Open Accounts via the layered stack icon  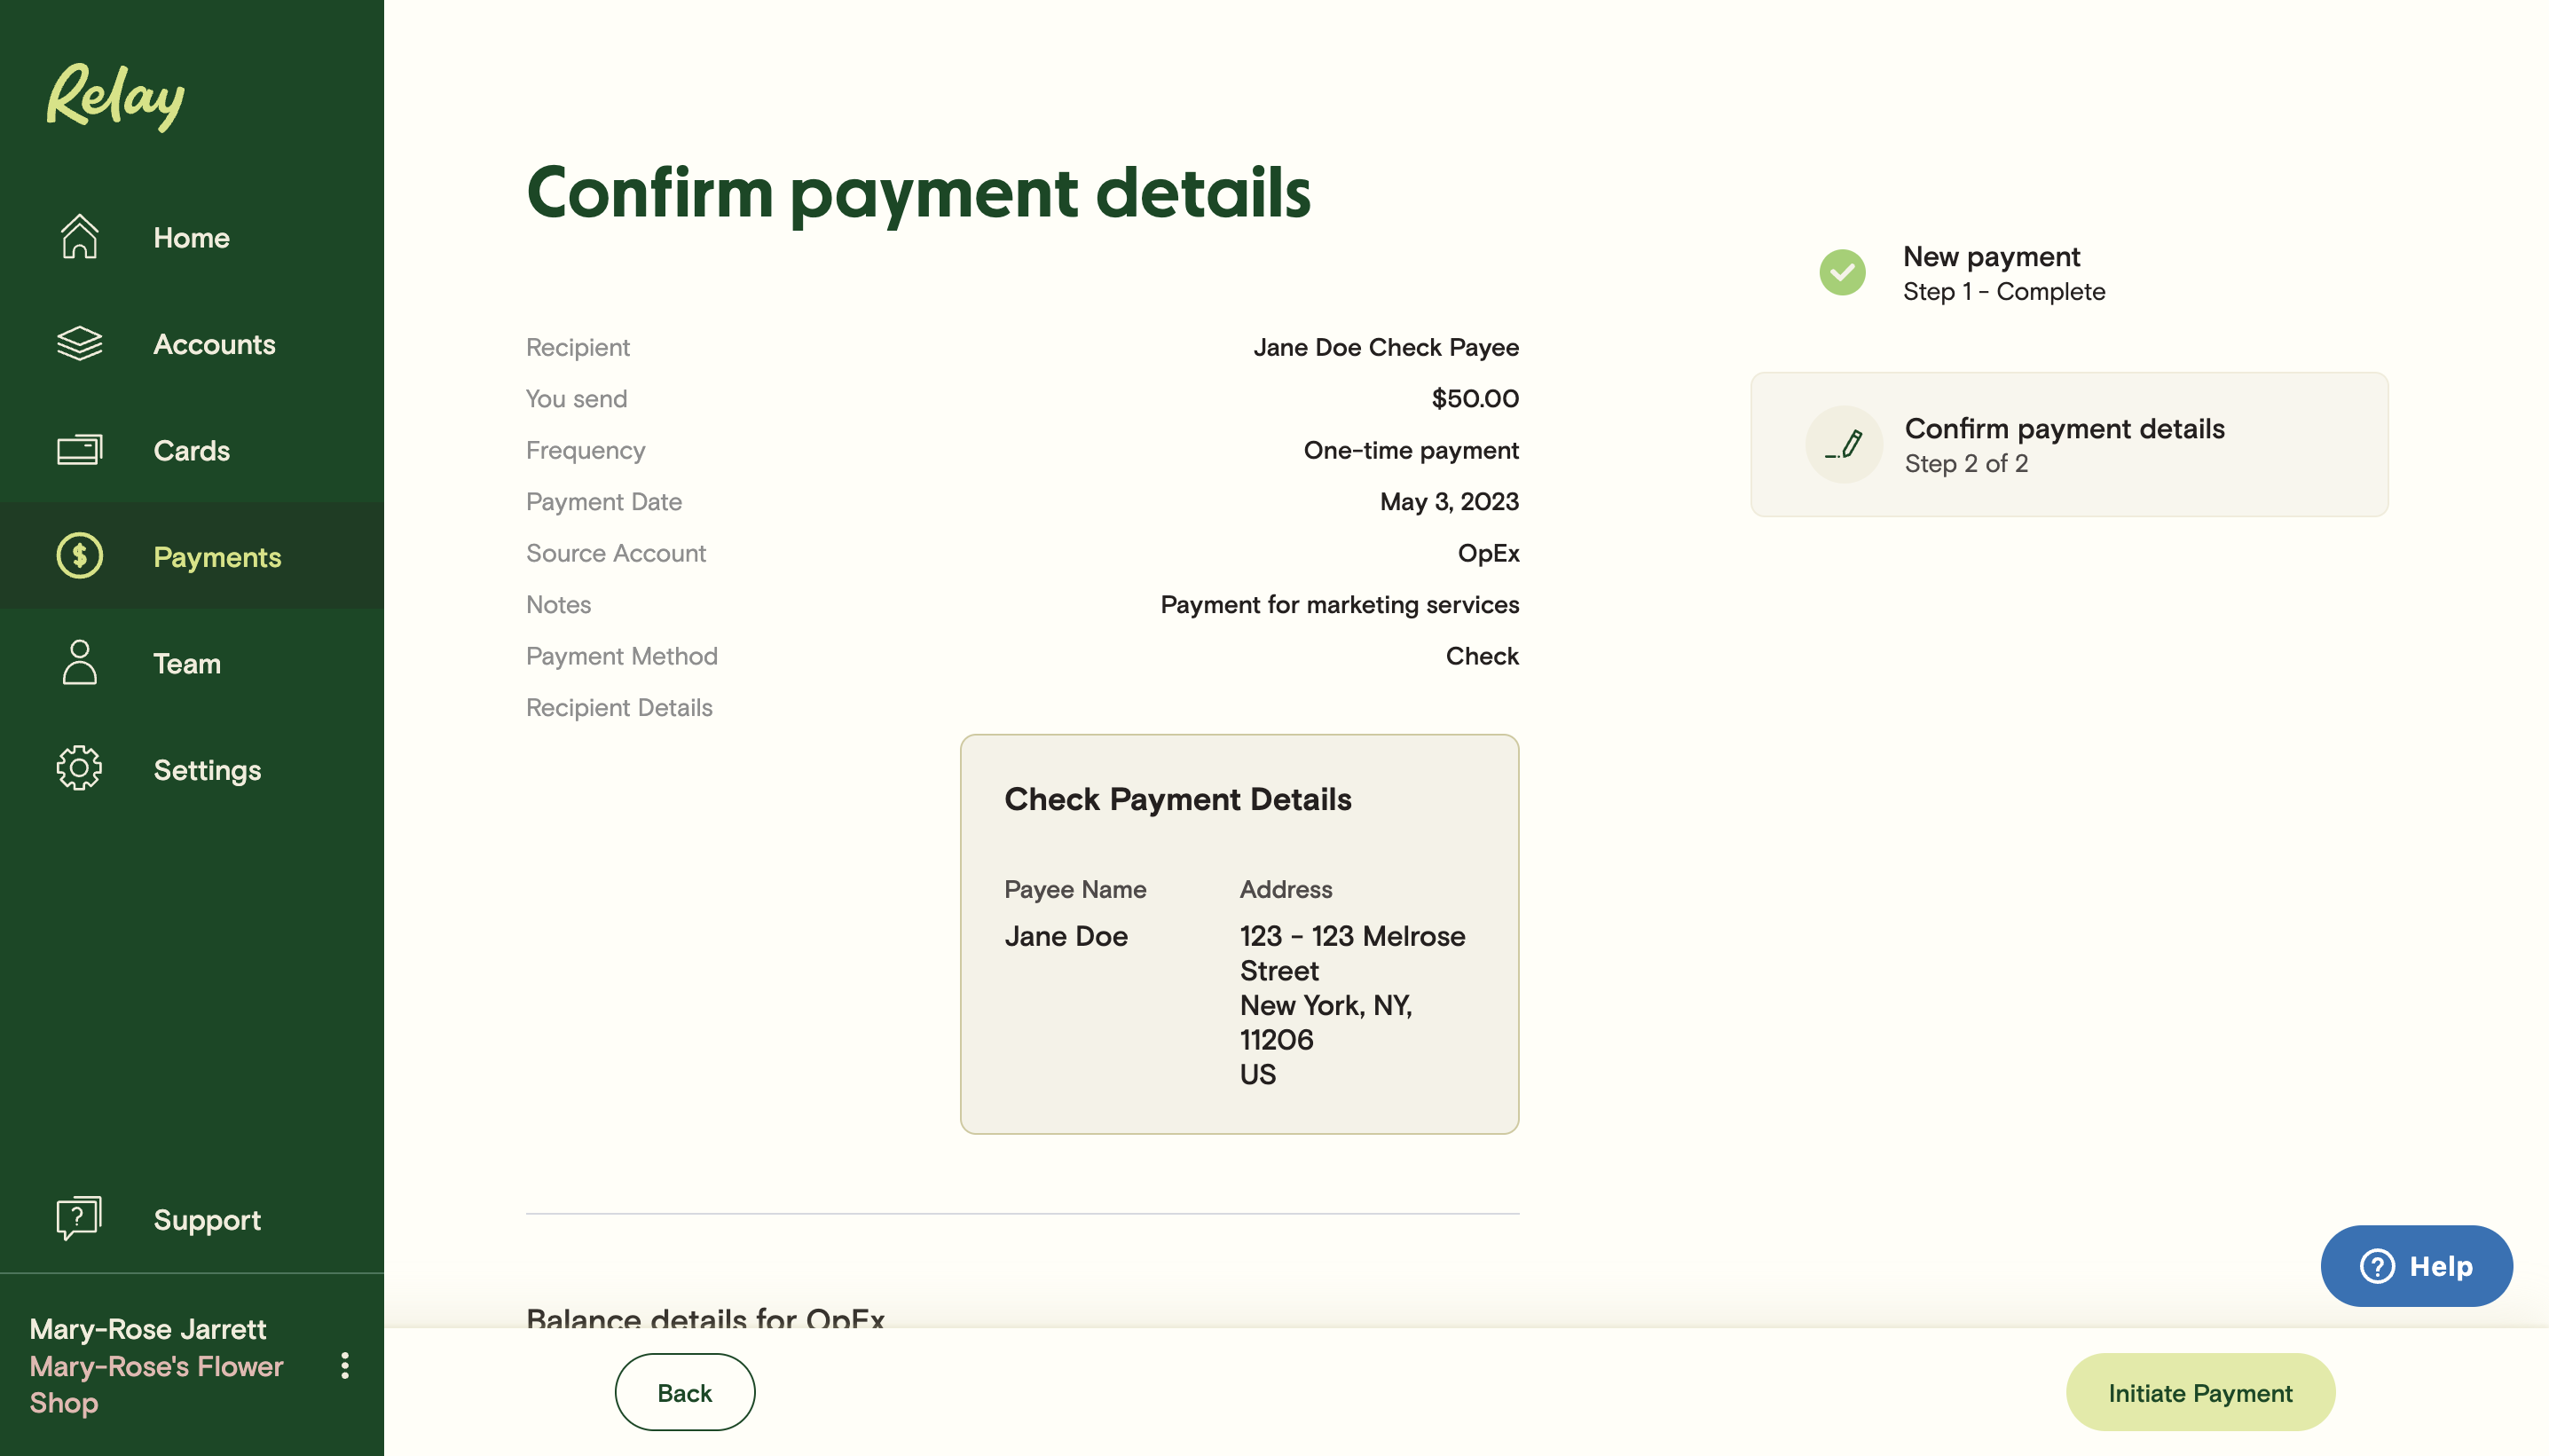(x=79, y=344)
